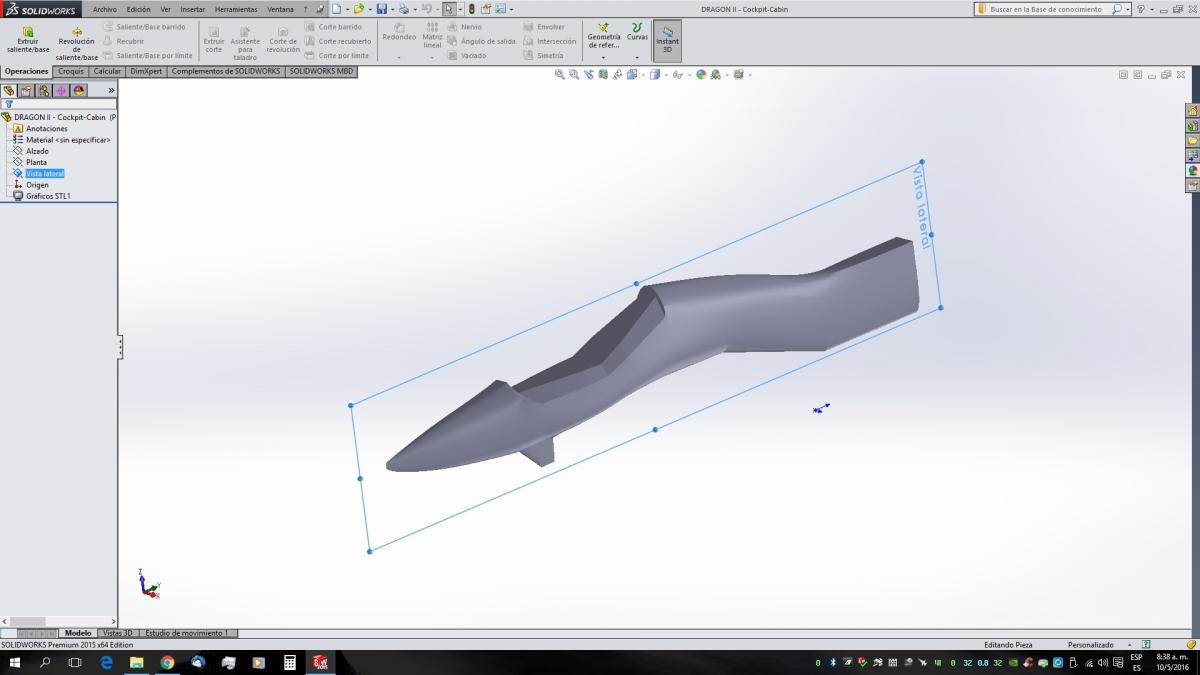Click the View settings icon
This screenshot has width=1200, height=675.
point(738,74)
